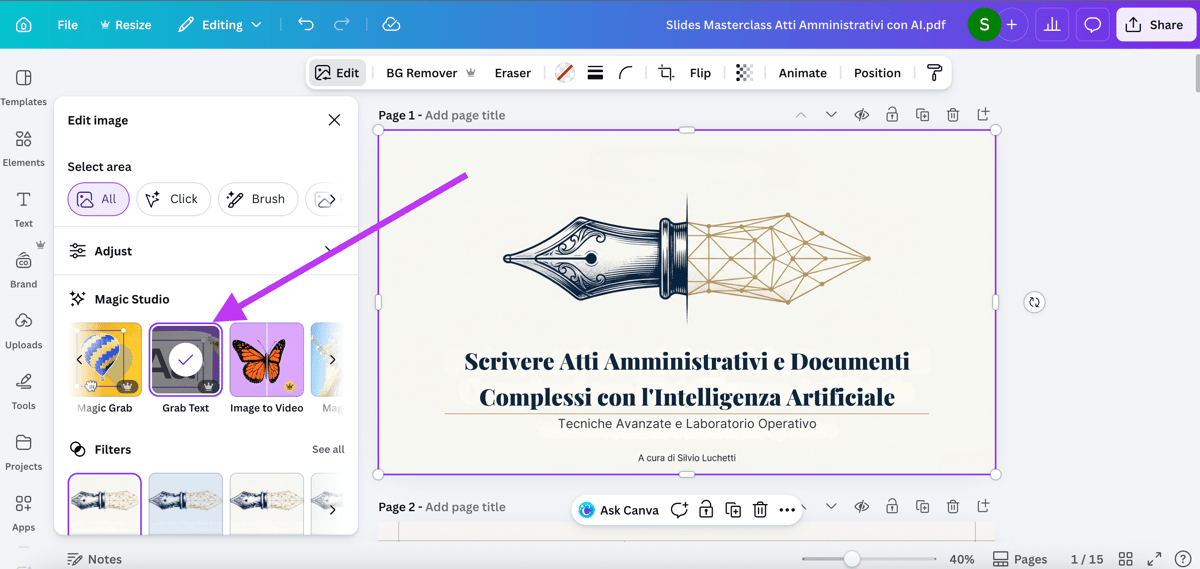Image resolution: width=1200 pixels, height=569 pixels.
Task: Delete Page 1 with trash icon
Action: (x=953, y=115)
